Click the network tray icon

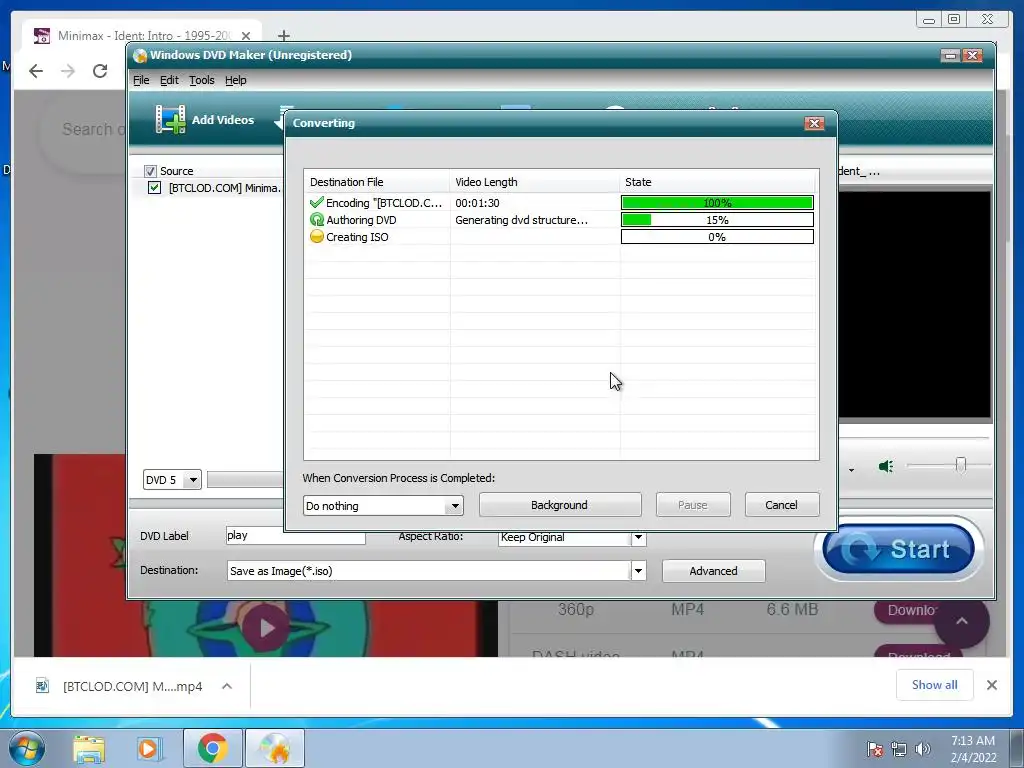pyautogui.click(x=899, y=749)
